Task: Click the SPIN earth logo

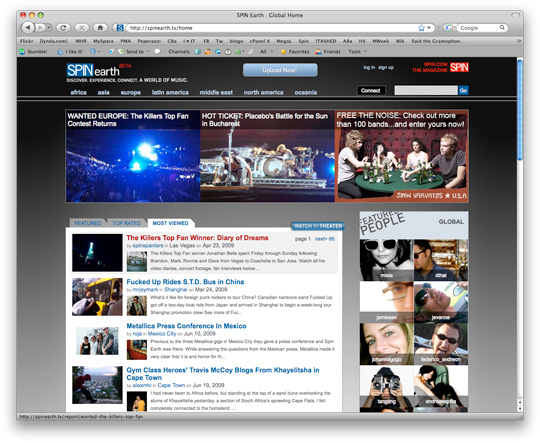Action: click(x=93, y=71)
